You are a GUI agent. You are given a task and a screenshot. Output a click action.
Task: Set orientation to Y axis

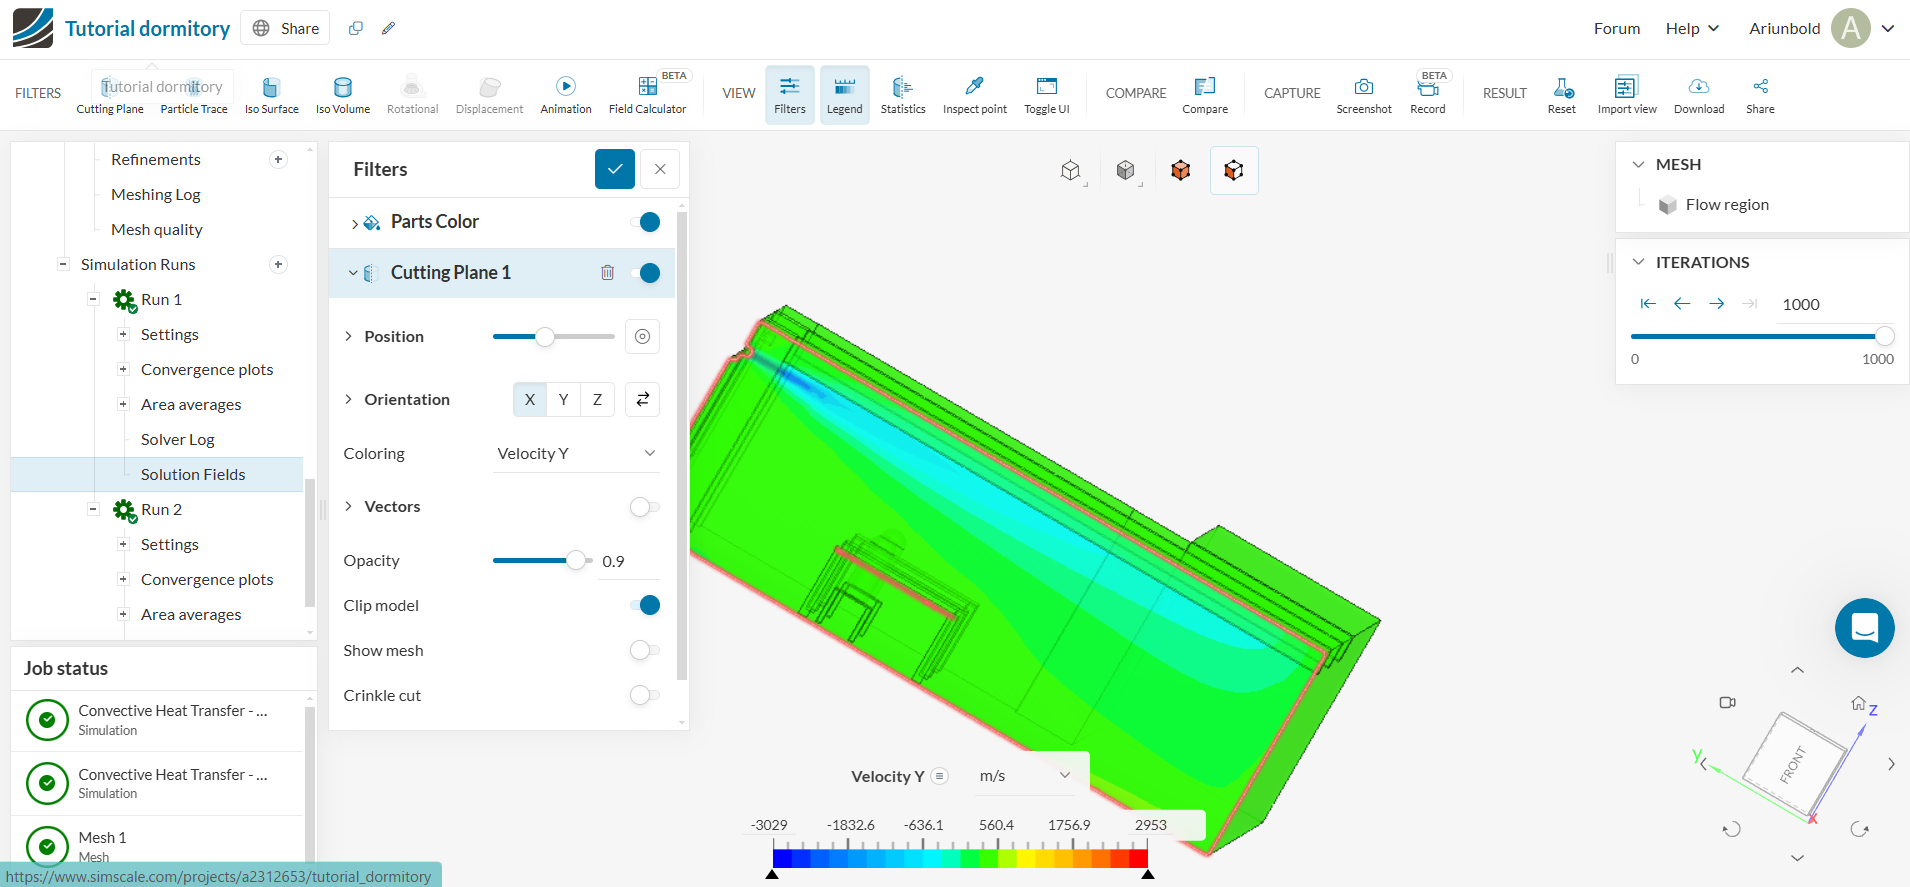pyautogui.click(x=564, y=400)
